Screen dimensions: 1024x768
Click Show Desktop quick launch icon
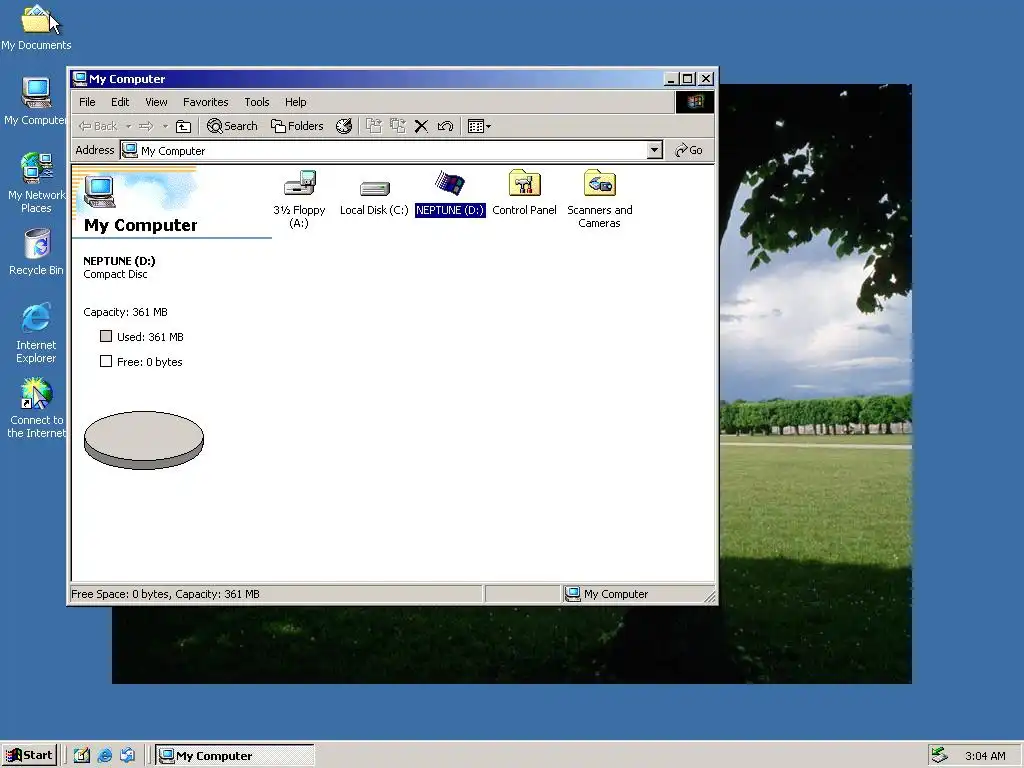82,756
